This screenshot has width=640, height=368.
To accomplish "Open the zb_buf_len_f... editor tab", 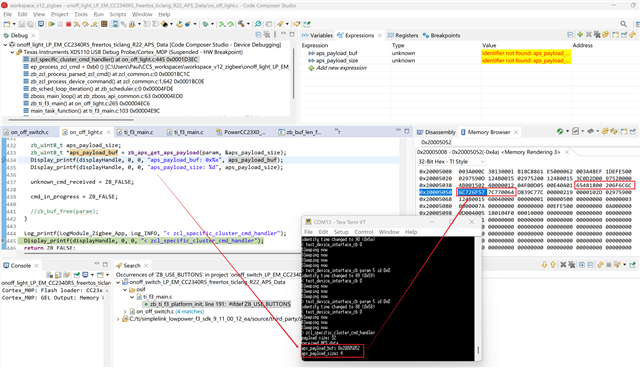I will [300, 132].
